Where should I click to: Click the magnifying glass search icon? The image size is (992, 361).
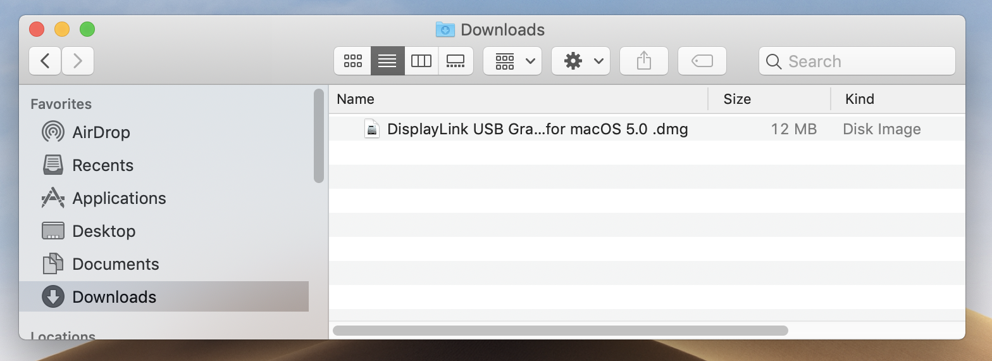click(x=773, y=61)
